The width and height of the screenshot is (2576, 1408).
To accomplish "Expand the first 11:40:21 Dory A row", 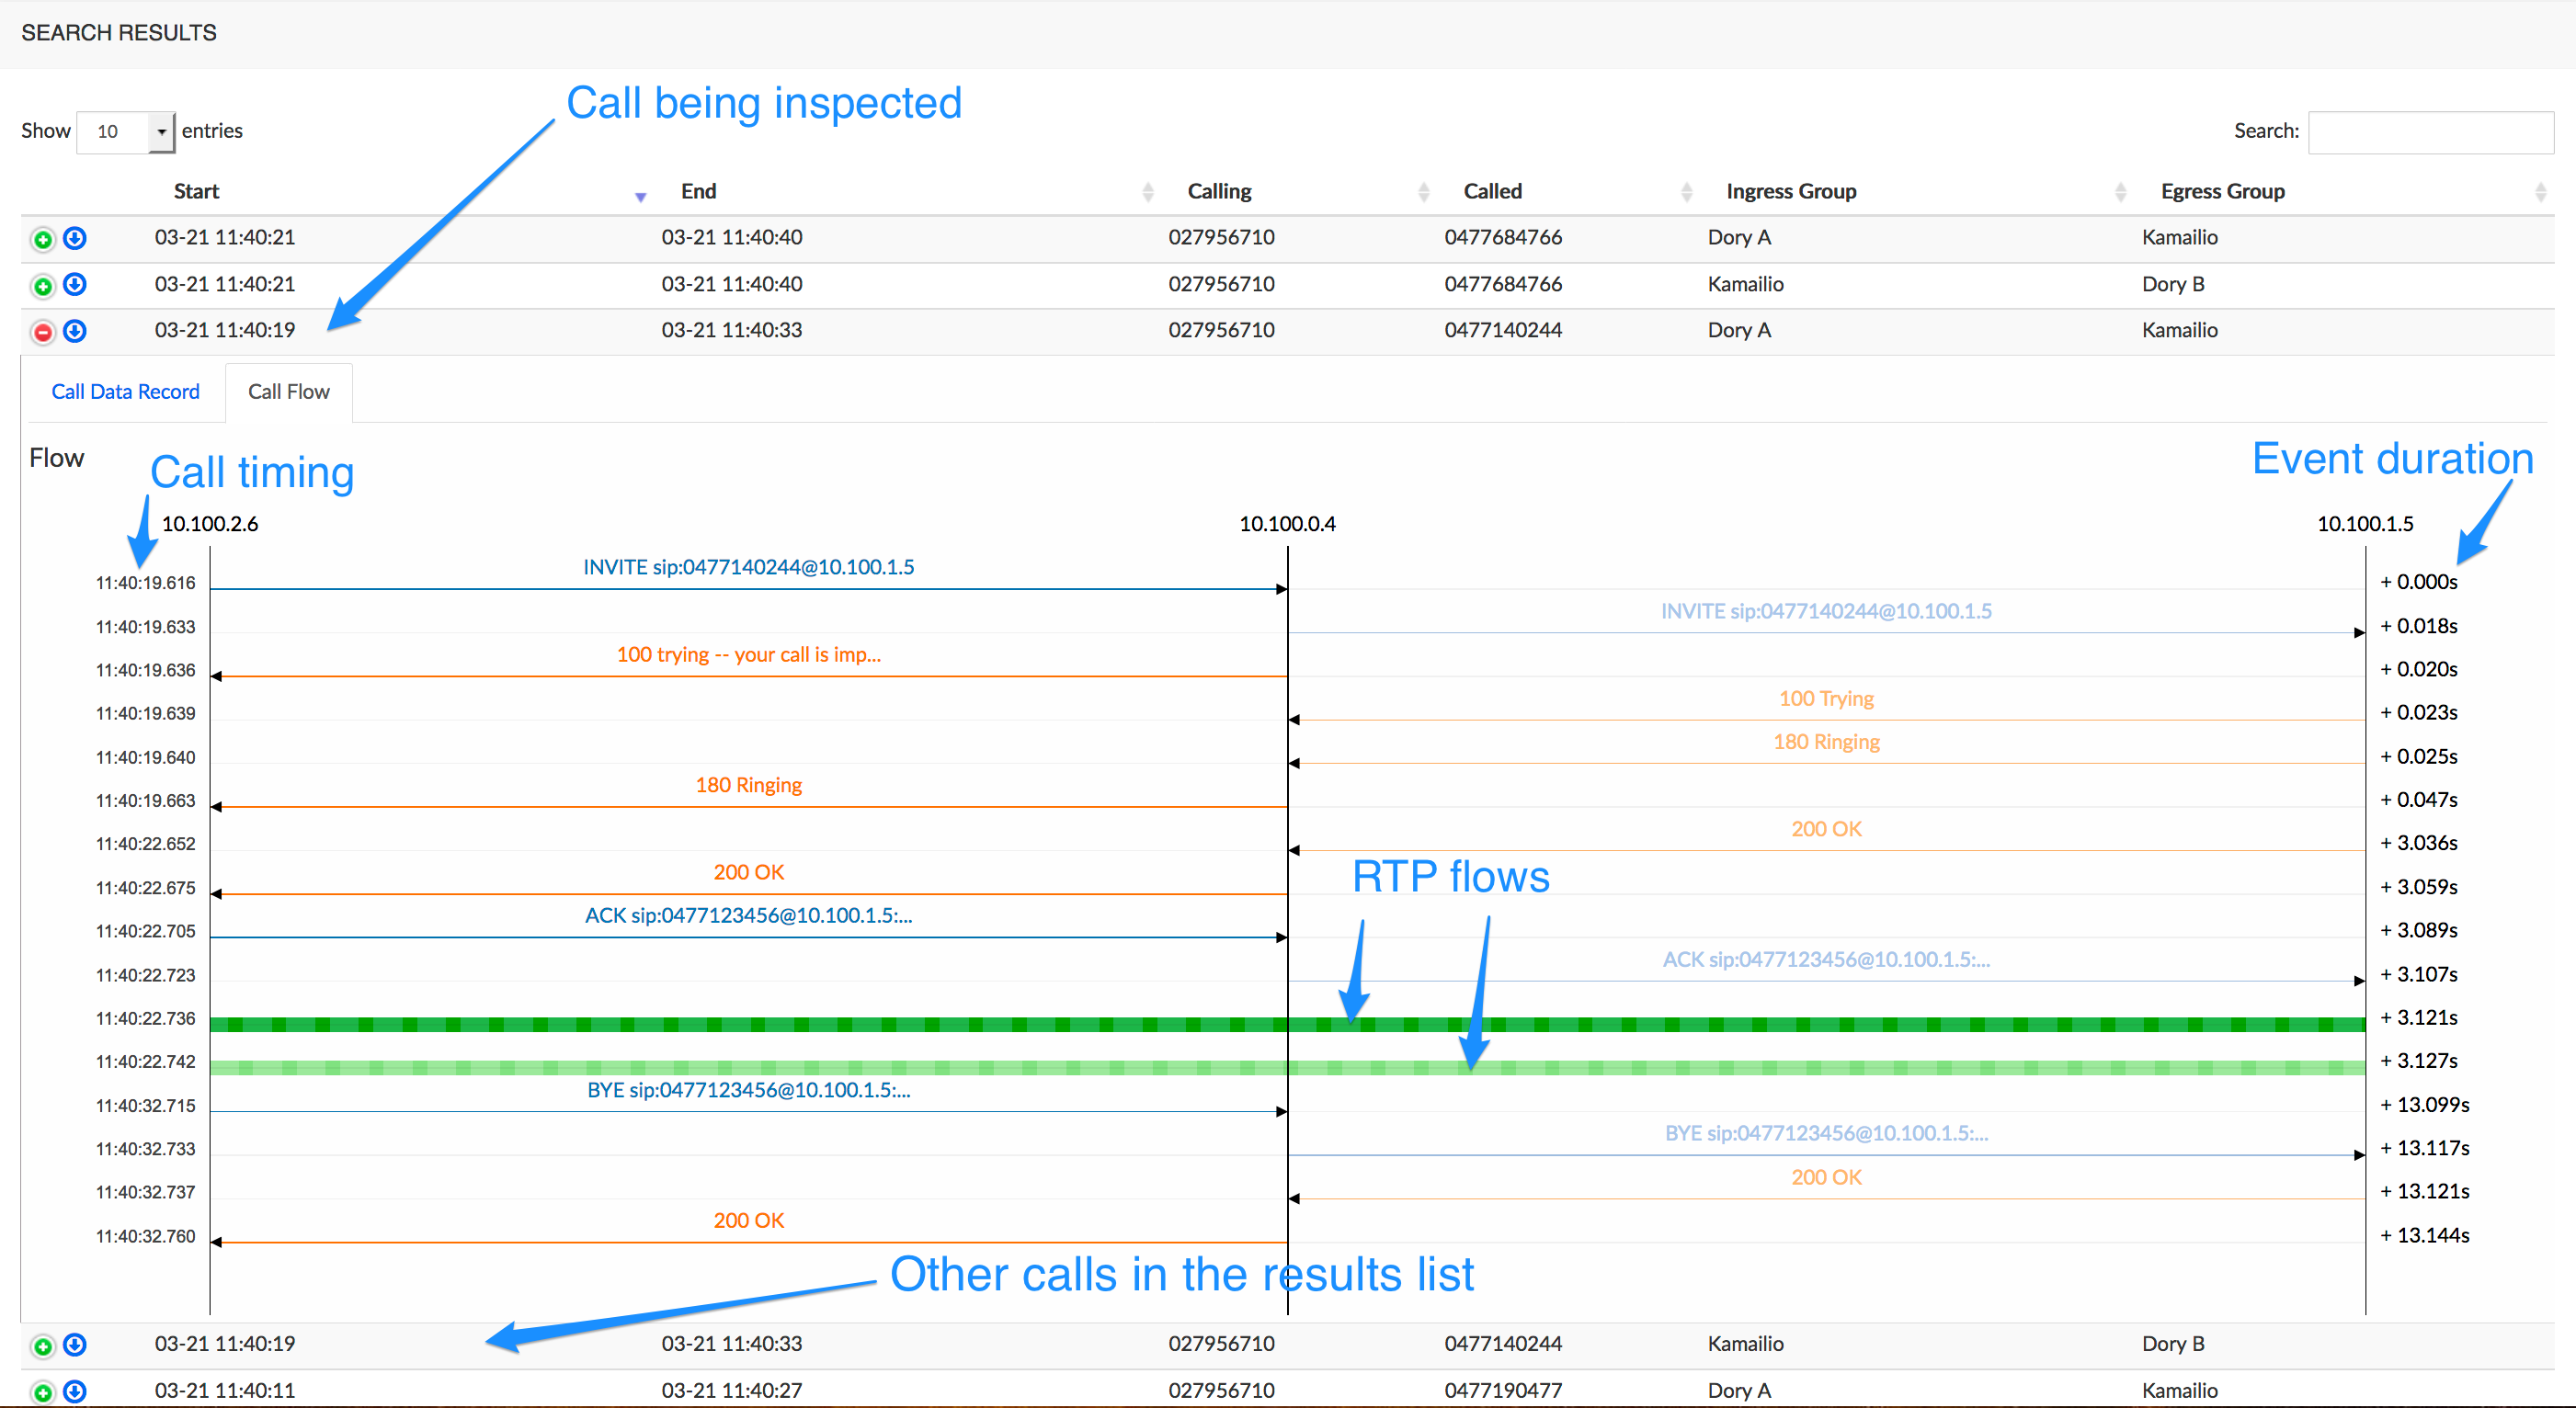I will (x=42, y=240).
